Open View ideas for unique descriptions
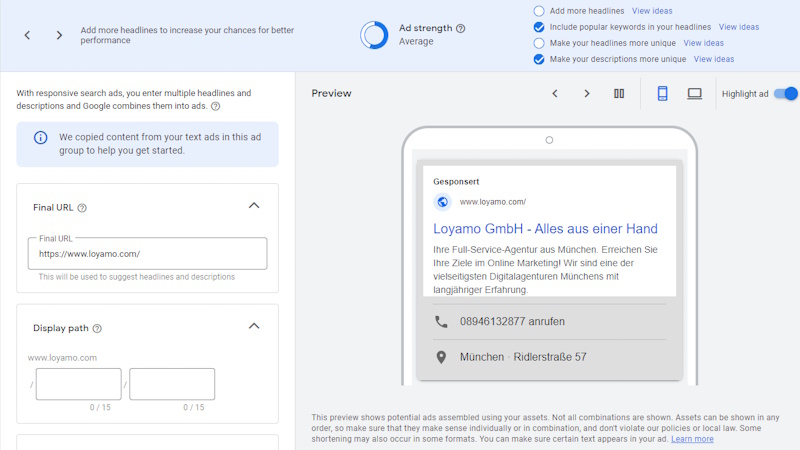 coord(714,59)
